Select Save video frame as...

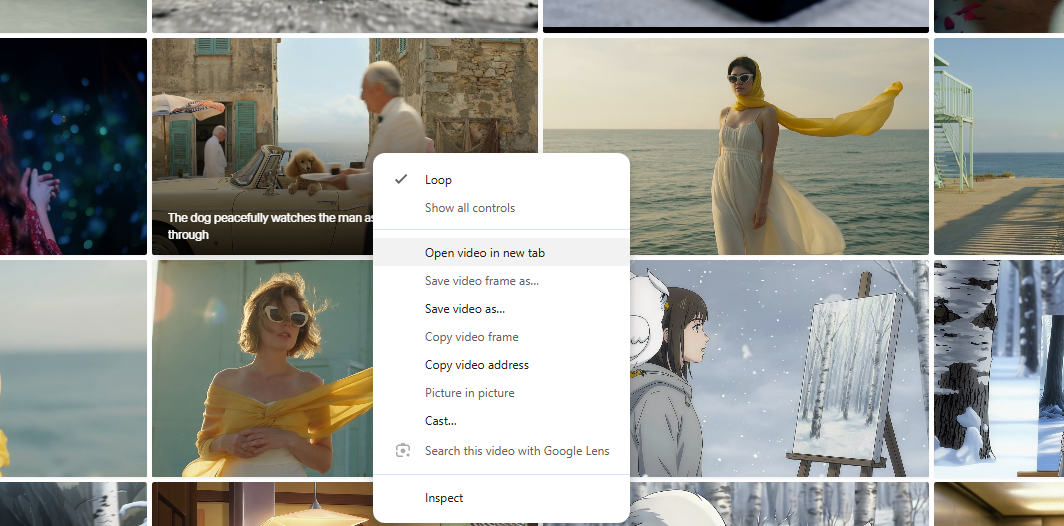(501, 280)
